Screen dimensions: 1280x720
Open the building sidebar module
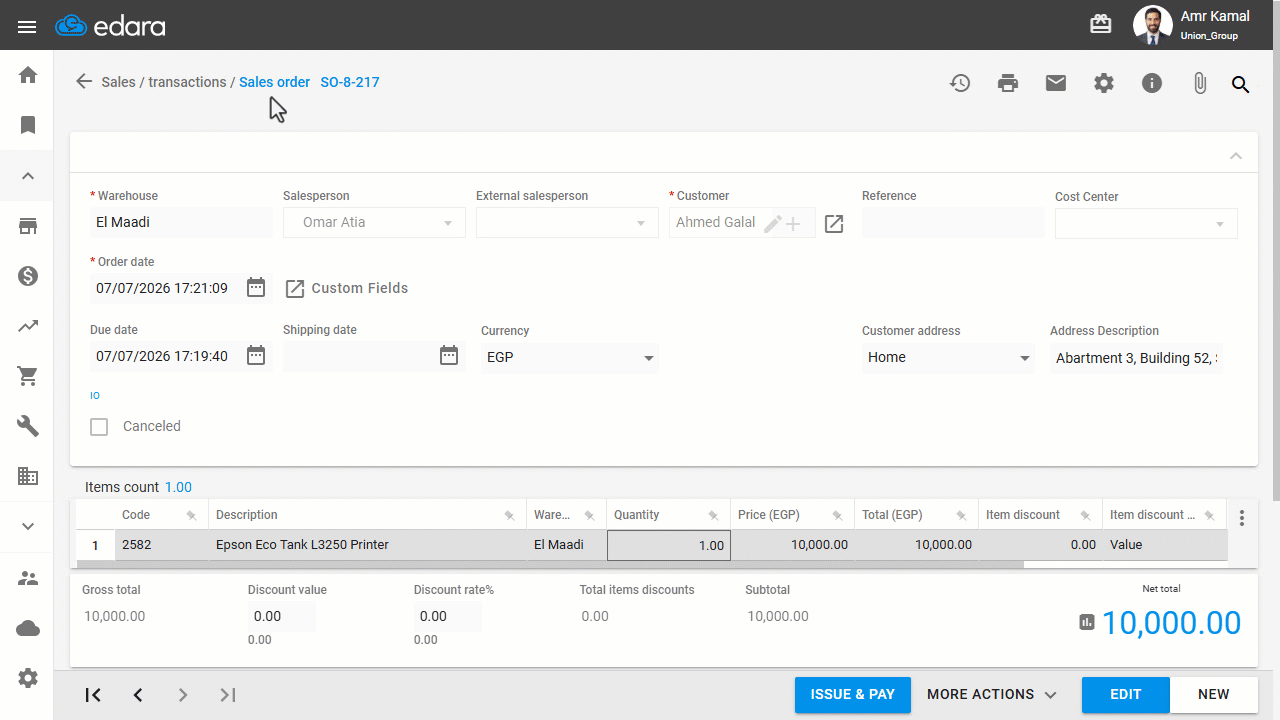[x=28, y=476]
